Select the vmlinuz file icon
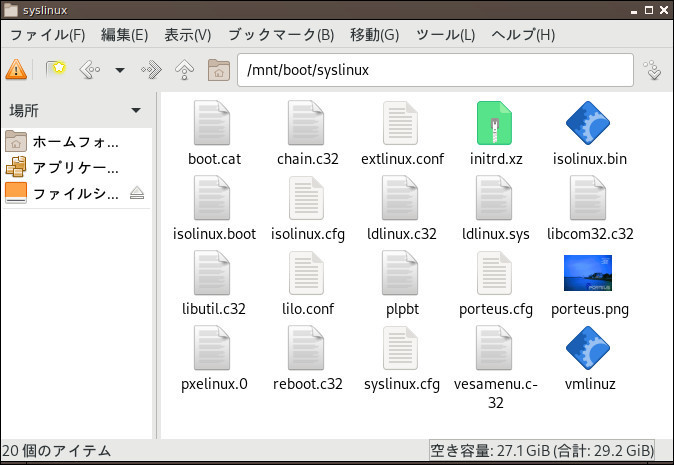Image resolution: width=674 pixels, height=465 pixels. click(588, 347)
